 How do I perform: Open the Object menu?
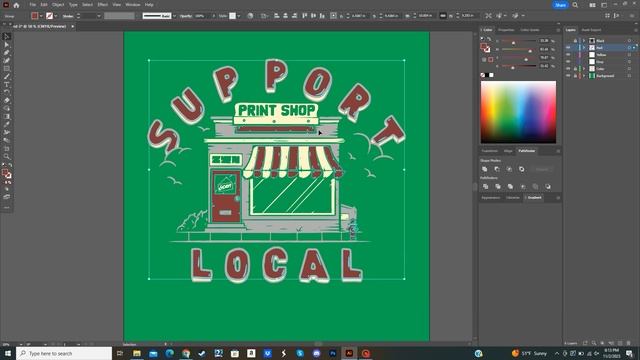[x=58, y=5]
